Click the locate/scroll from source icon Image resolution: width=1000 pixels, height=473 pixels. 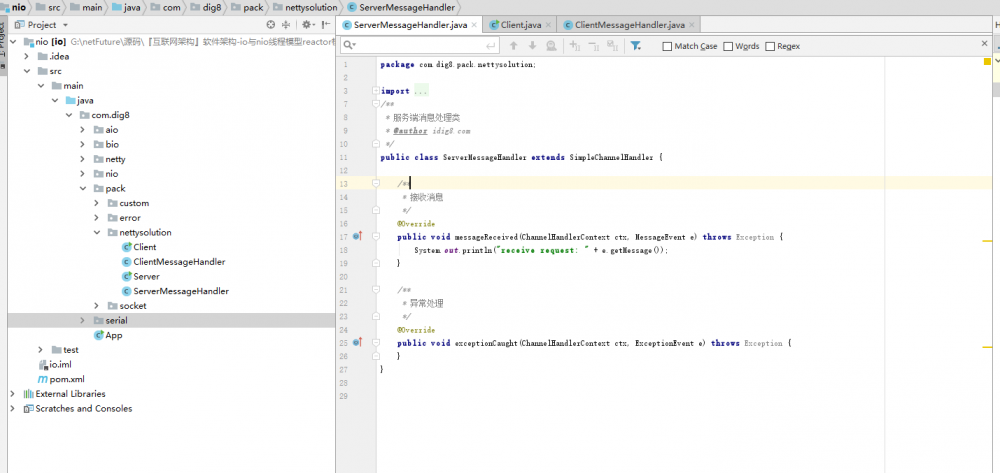coord(271,24)
